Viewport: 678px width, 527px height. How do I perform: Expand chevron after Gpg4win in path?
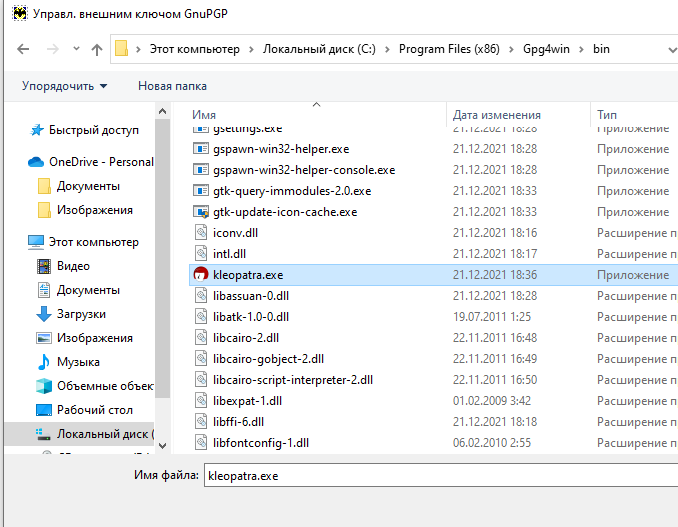tap(581, 49)
